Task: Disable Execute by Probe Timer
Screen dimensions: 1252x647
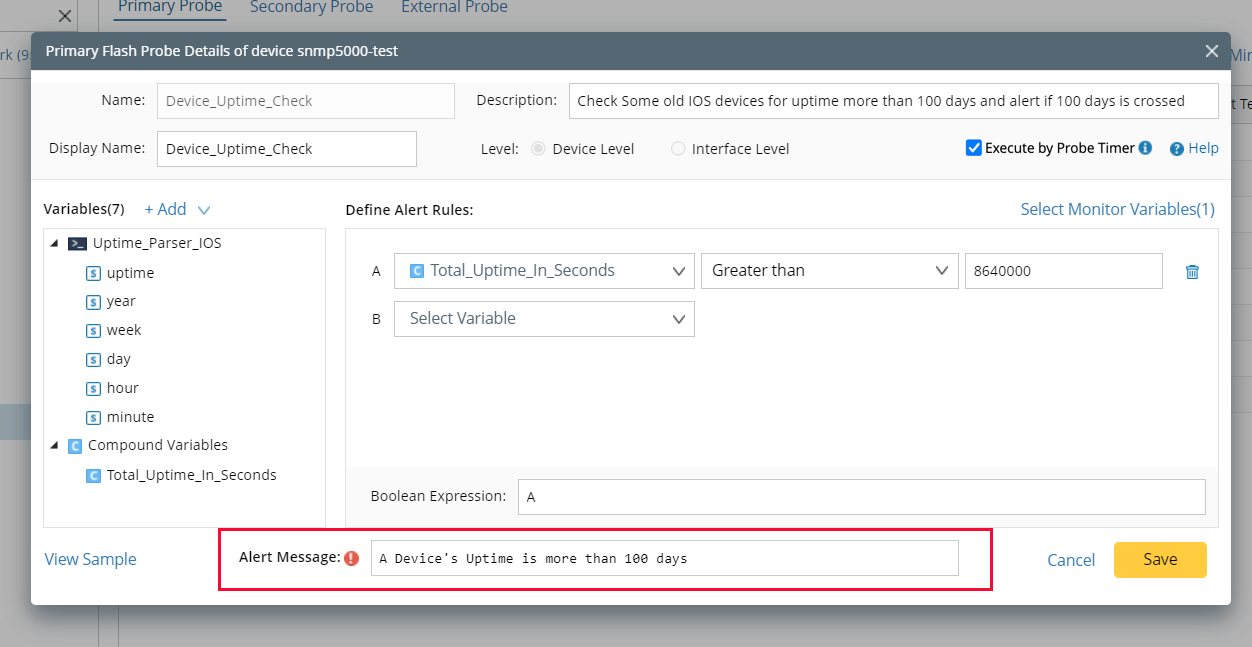Action: pyautogui.click(x=973, y=147)
